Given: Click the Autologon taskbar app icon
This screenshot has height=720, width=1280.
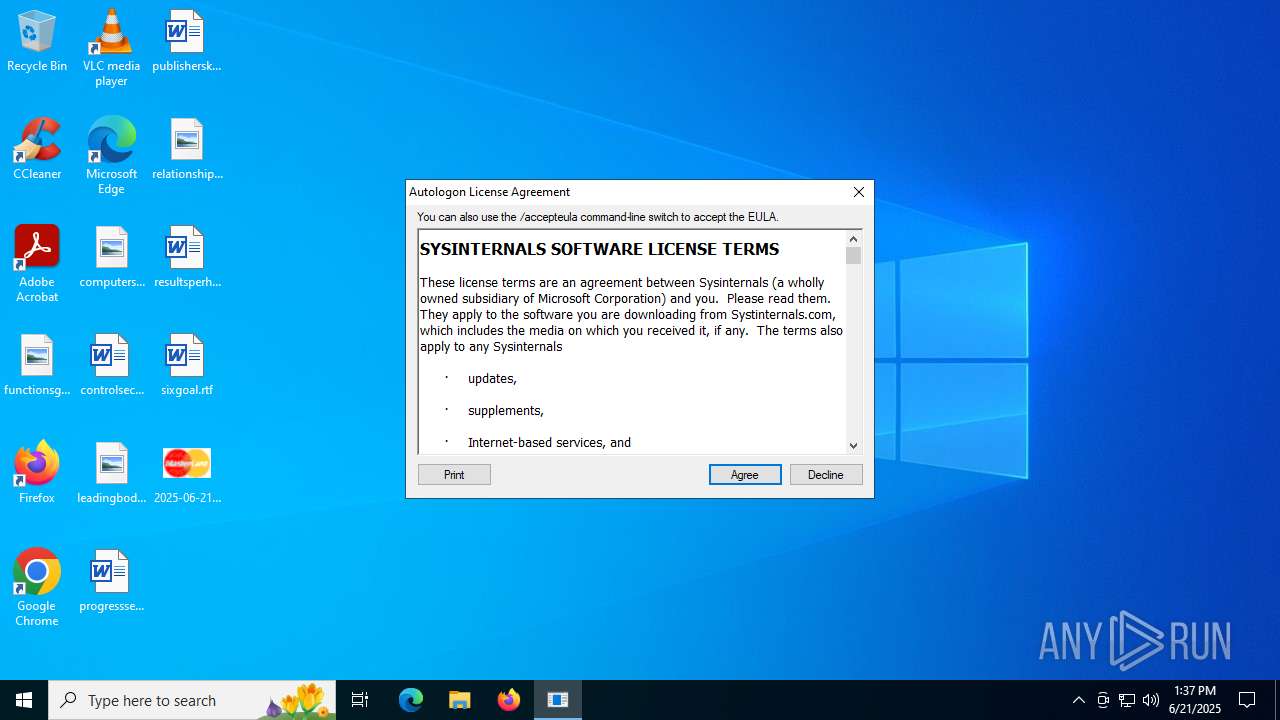Looking at the screenshot, I should coord(558,700).
